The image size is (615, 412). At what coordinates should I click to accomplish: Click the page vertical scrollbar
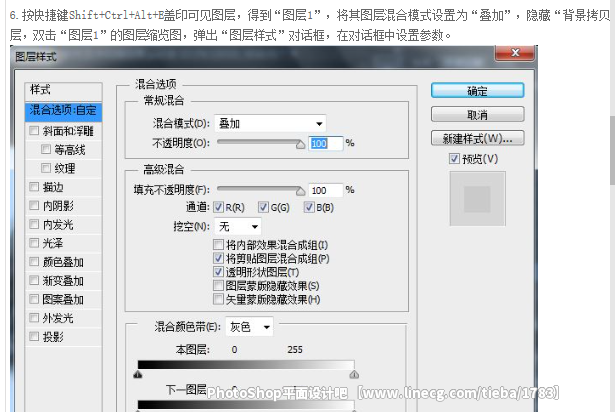coord(612,150)
